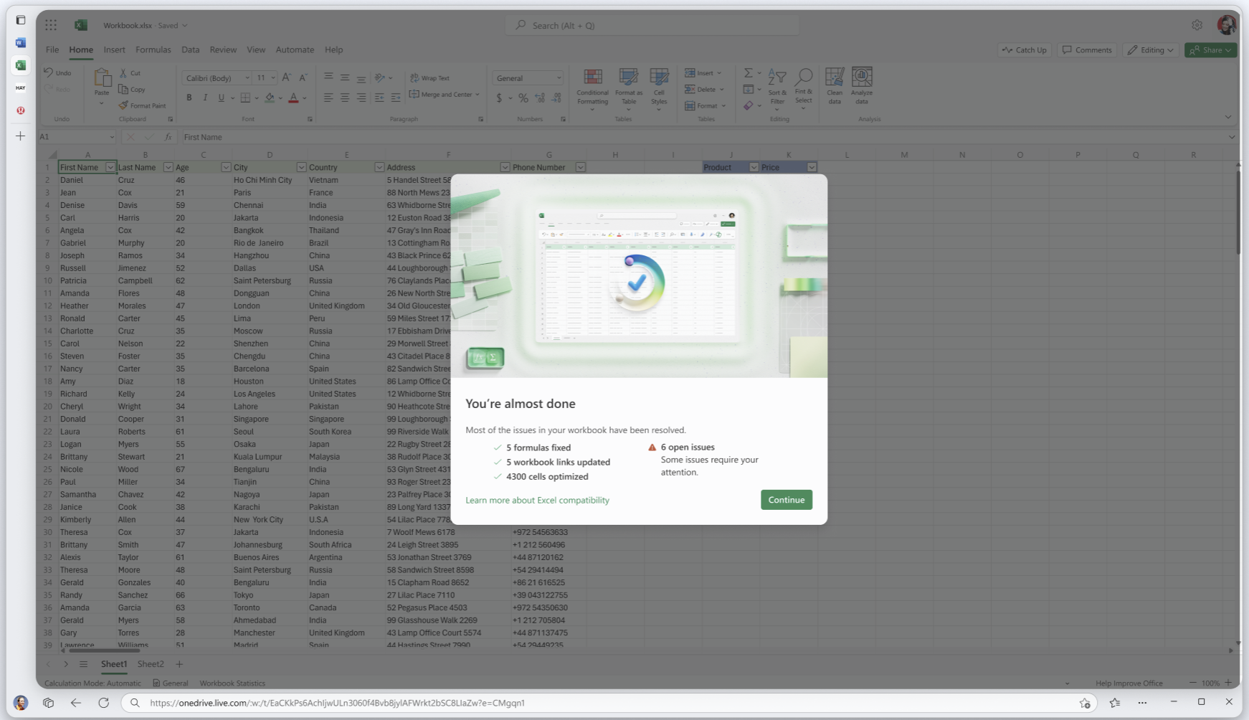This screenshot has width=1249, height=720.
Task: Click the browser address bar URL
Action: click(x=337, y=703)
